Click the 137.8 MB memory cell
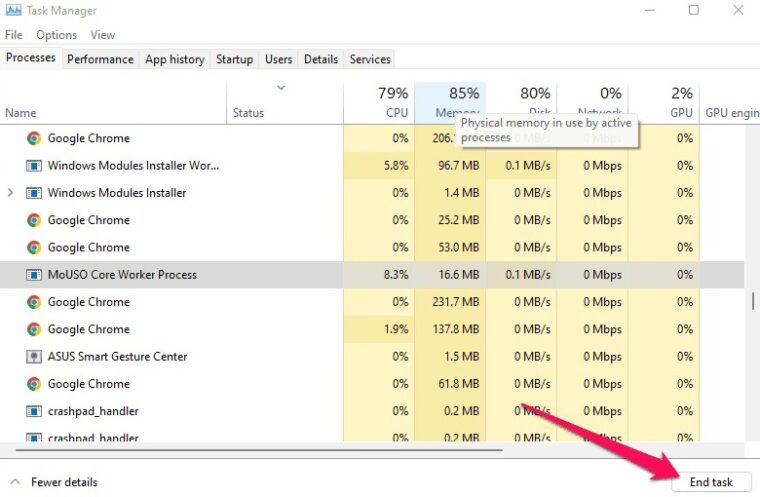 tap(450, 329)
